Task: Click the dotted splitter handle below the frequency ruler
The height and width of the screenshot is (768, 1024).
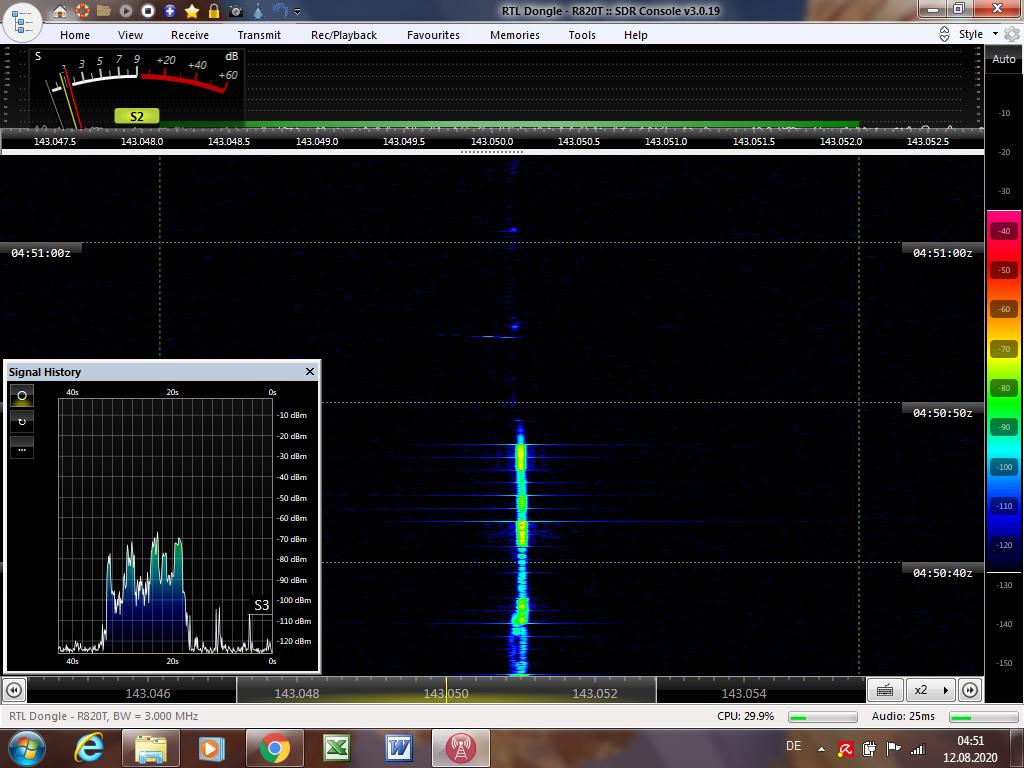Action: (492, 152)
